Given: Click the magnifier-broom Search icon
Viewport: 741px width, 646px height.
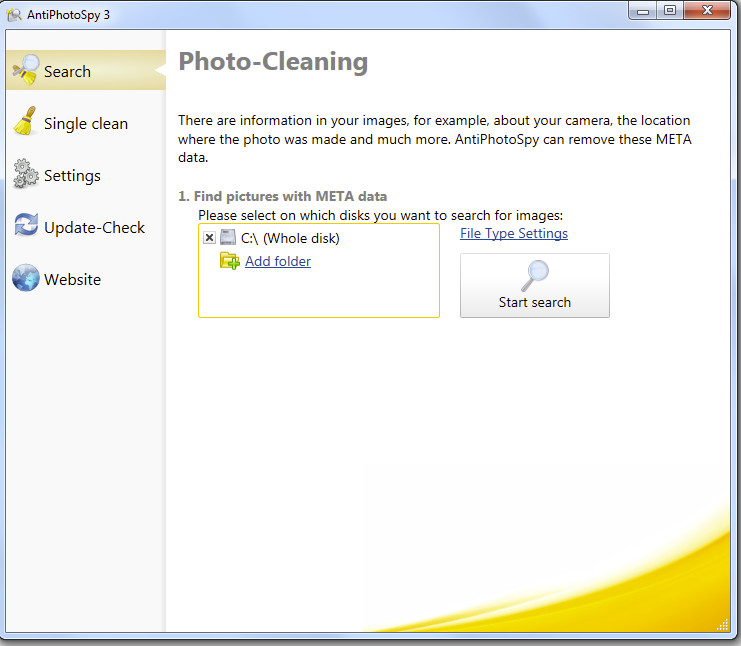Looking at the screenshot, I should click(x=26, y=70).
